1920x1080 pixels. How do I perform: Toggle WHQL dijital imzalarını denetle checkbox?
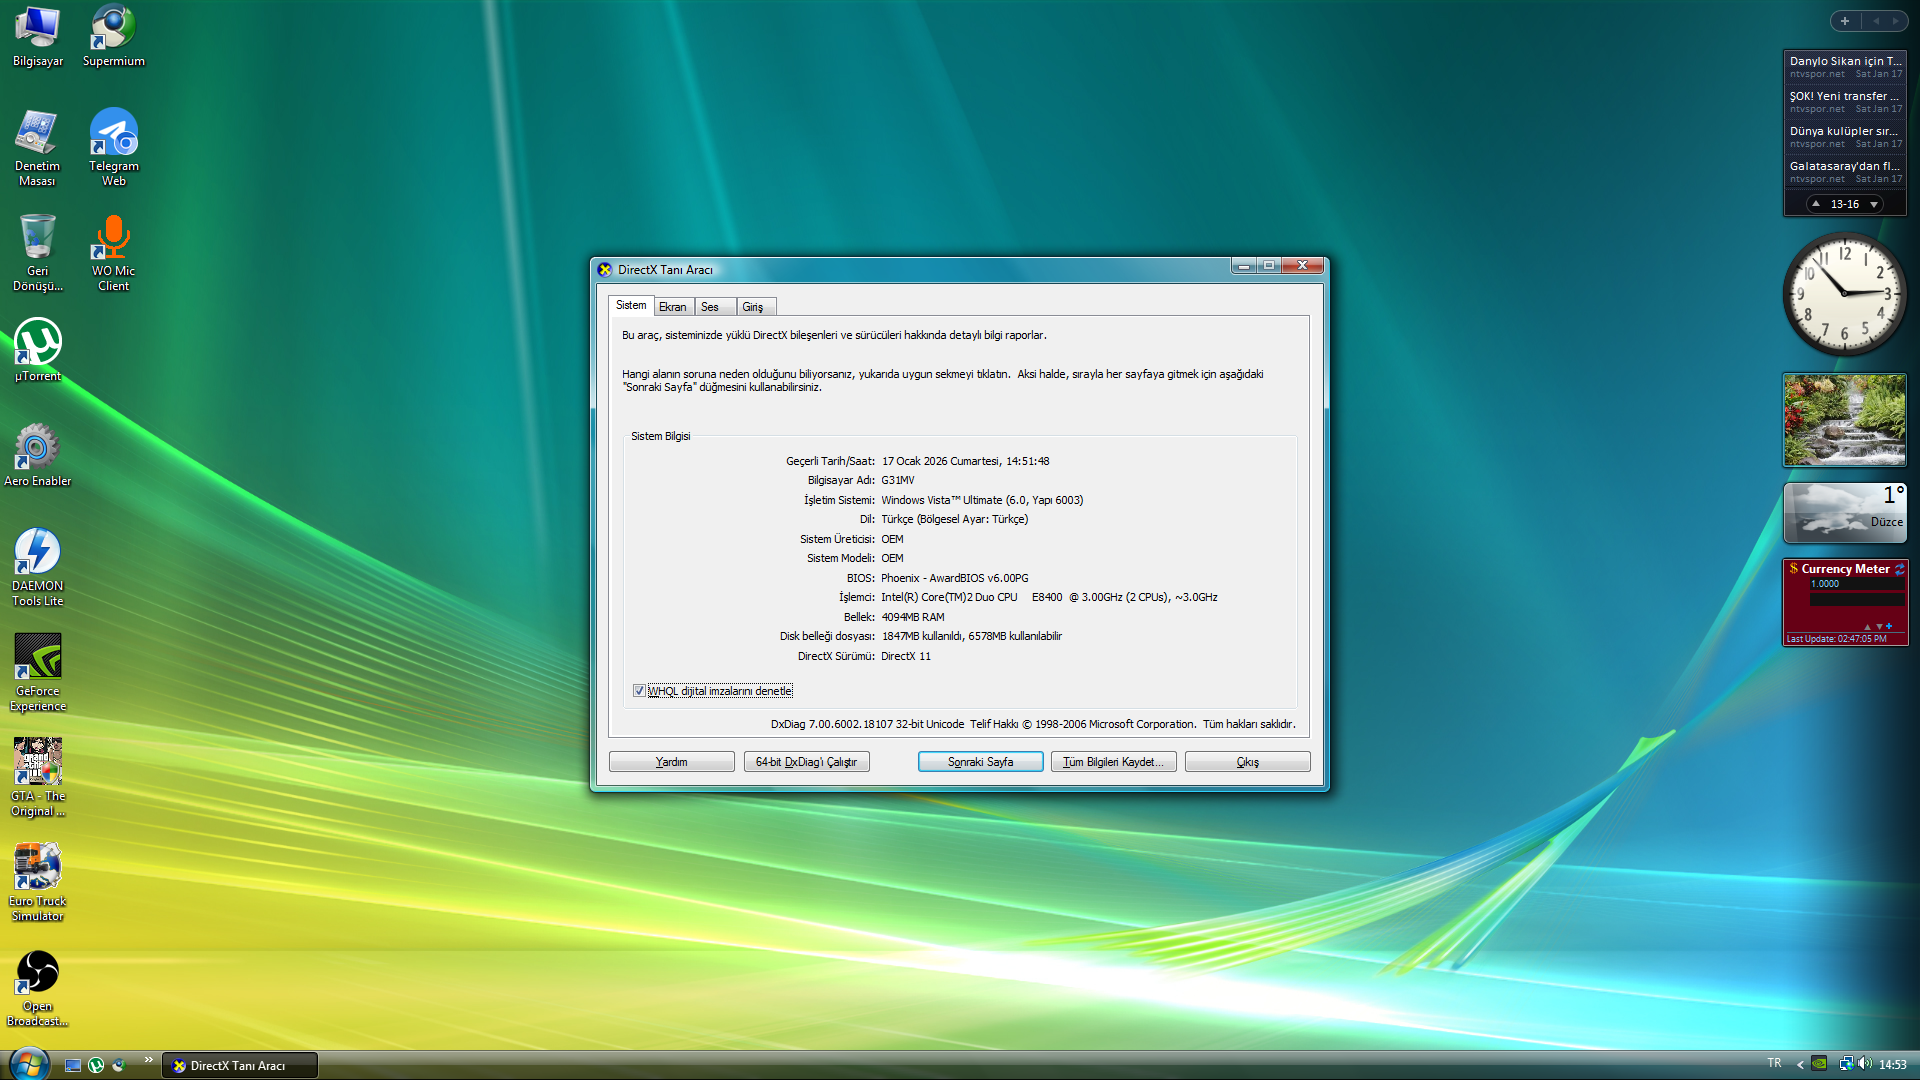639,691
